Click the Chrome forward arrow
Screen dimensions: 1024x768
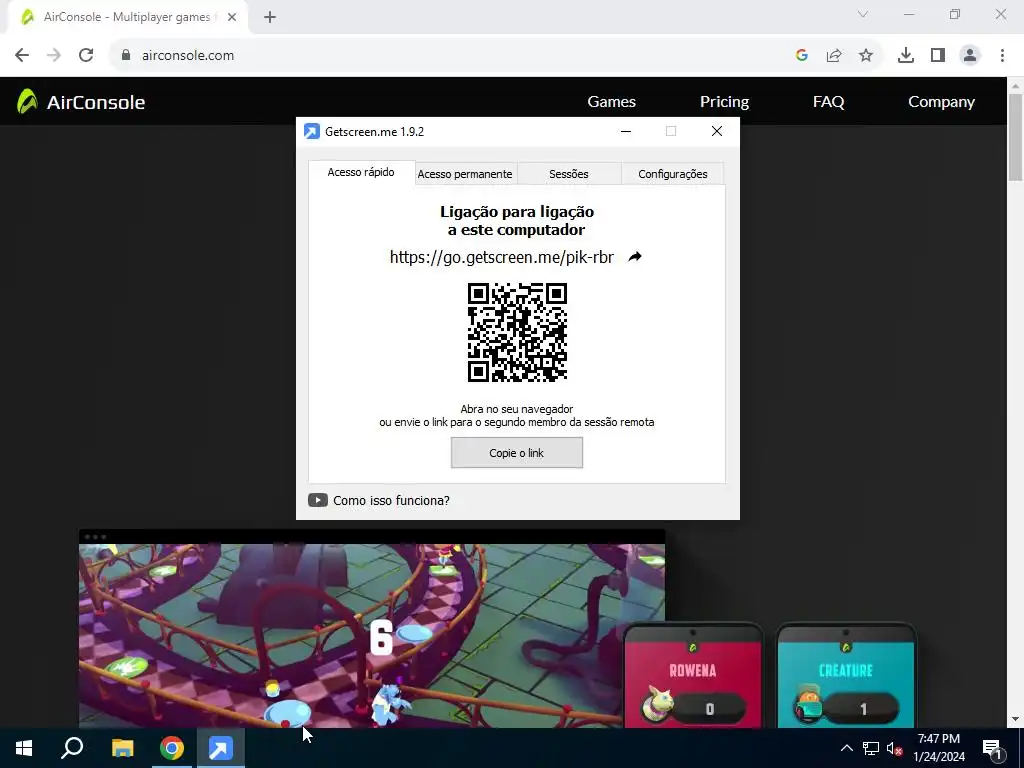[54, 55]
